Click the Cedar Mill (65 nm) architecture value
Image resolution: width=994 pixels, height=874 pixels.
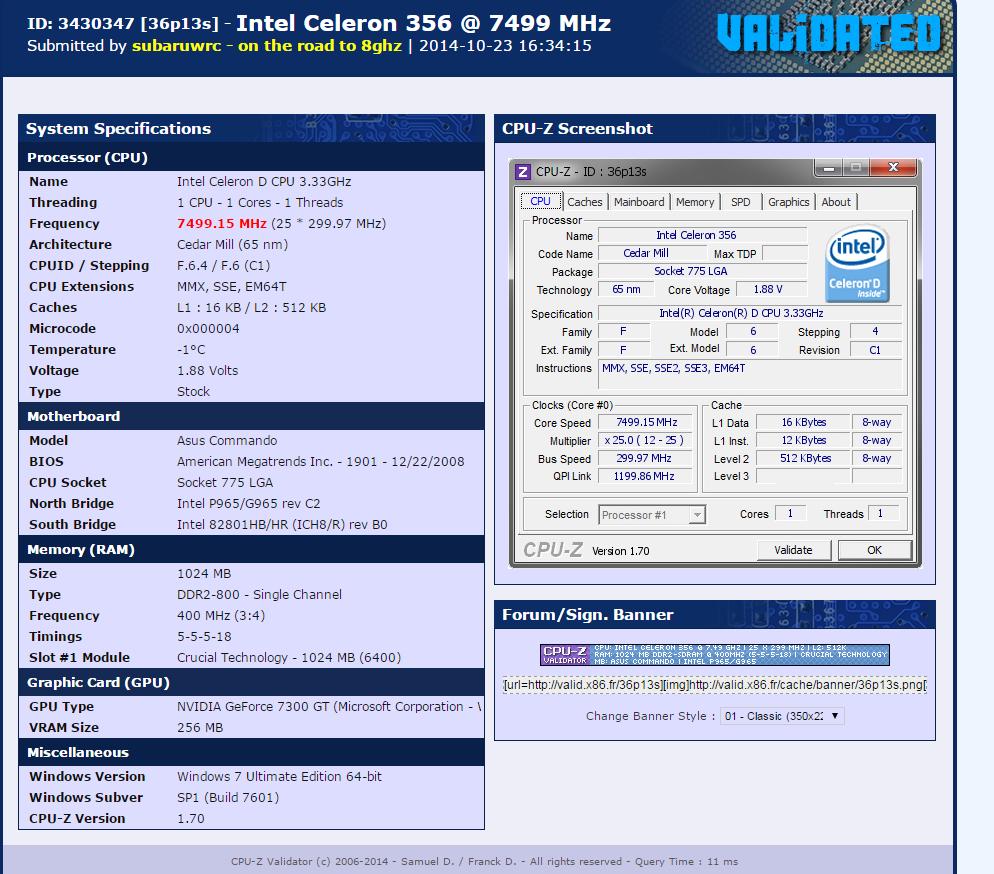pos(232,245)
